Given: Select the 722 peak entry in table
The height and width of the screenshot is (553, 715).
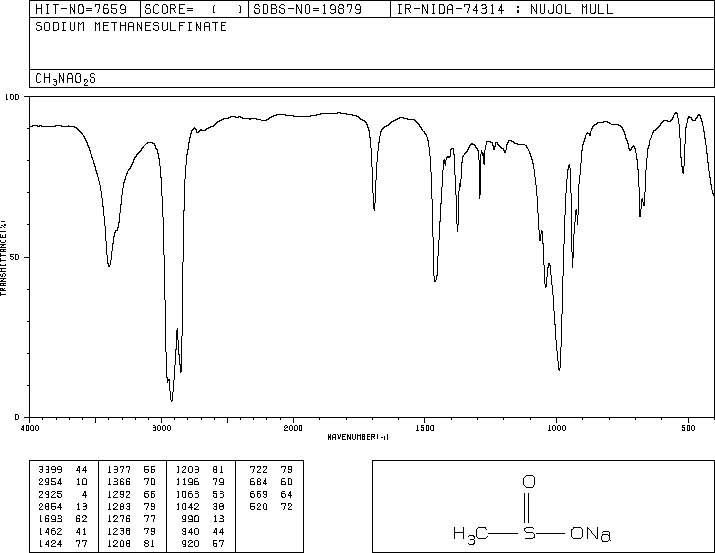Looking at the screenshot, I should point(271,470).
